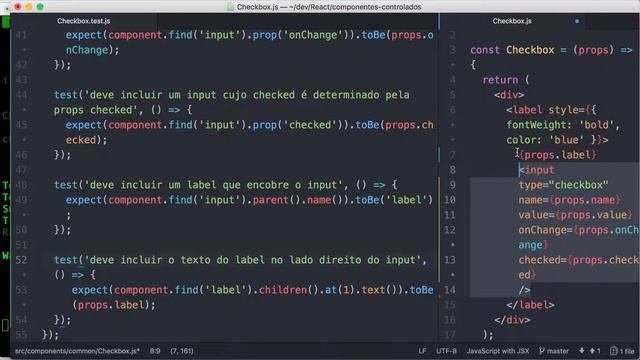
Task: Click 'const Checkbox' declaration text
Action: click(512, 50)
